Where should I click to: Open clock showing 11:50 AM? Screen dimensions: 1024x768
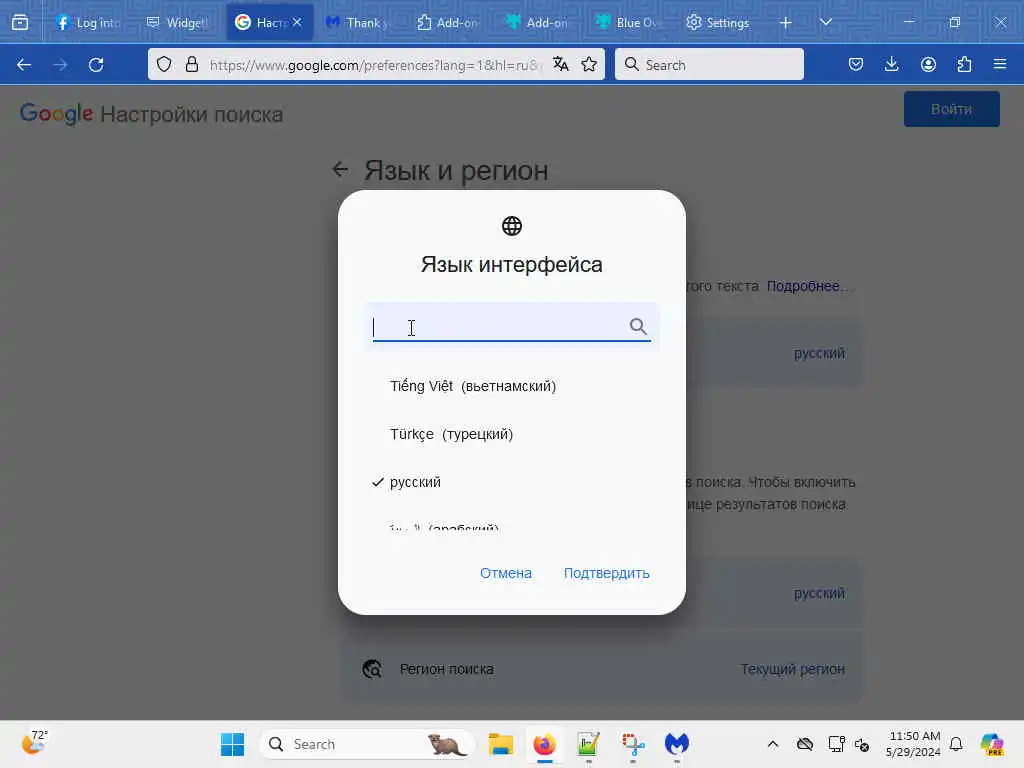[x=914, y=744]
